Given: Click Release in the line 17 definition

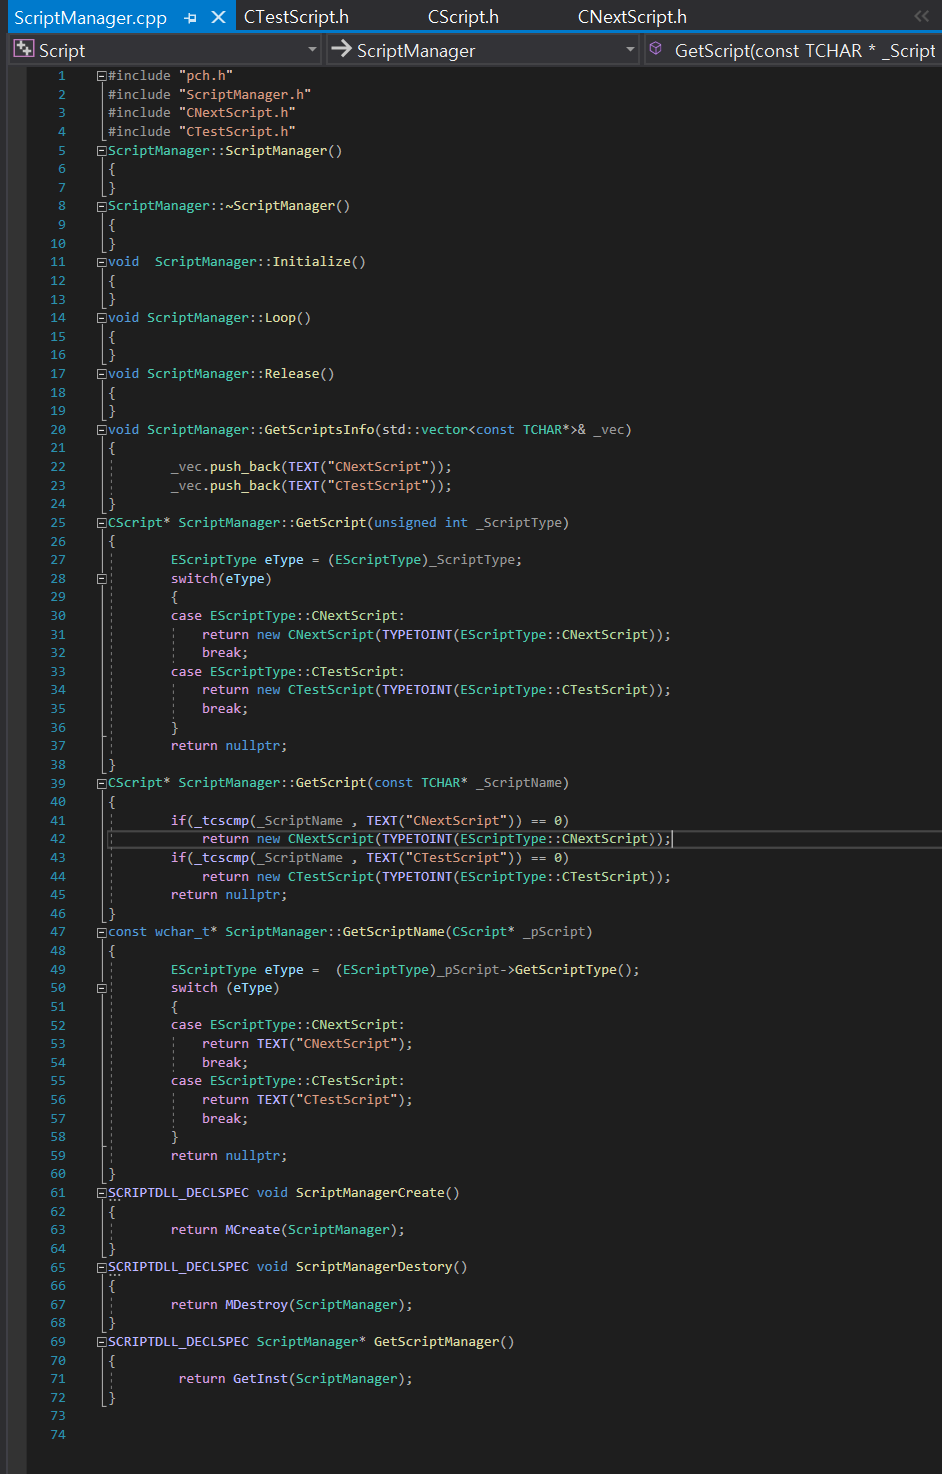Looking at the screenshot, I should pyautogui.click(x=291, y=374).
